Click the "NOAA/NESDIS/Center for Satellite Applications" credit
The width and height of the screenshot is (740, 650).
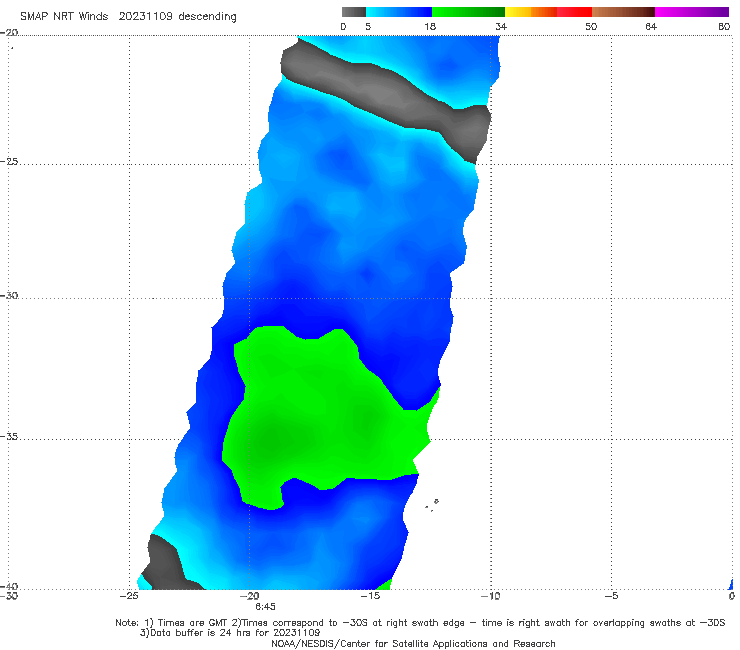pos(413,643)
